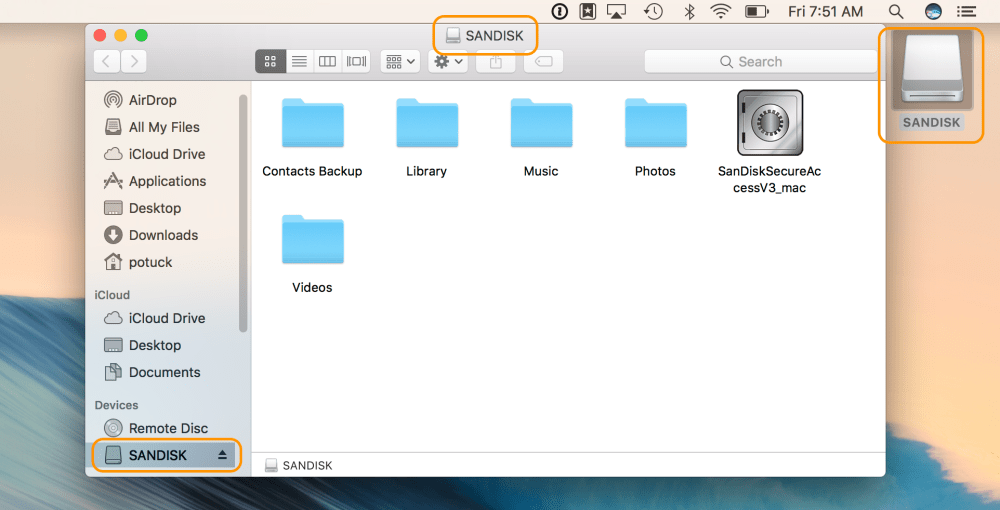The image size is (1000, 510).
Task: Go back with the left arrow button
Action: [107, 62]
